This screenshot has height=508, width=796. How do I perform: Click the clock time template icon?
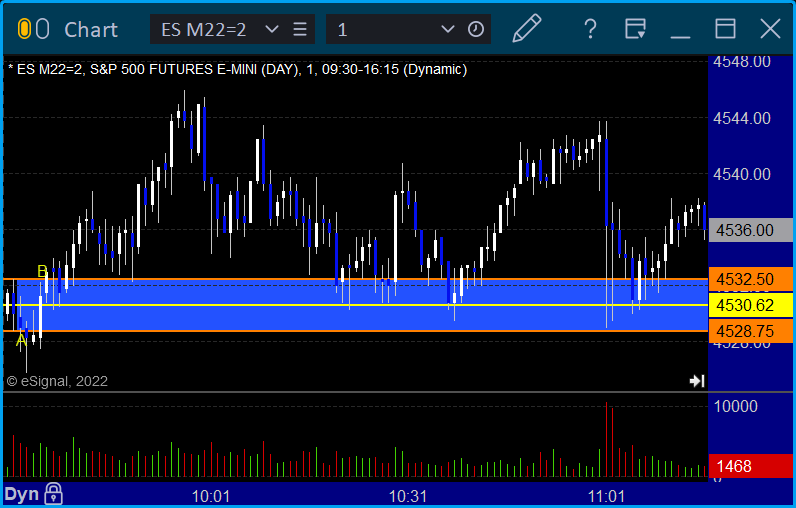476,29
